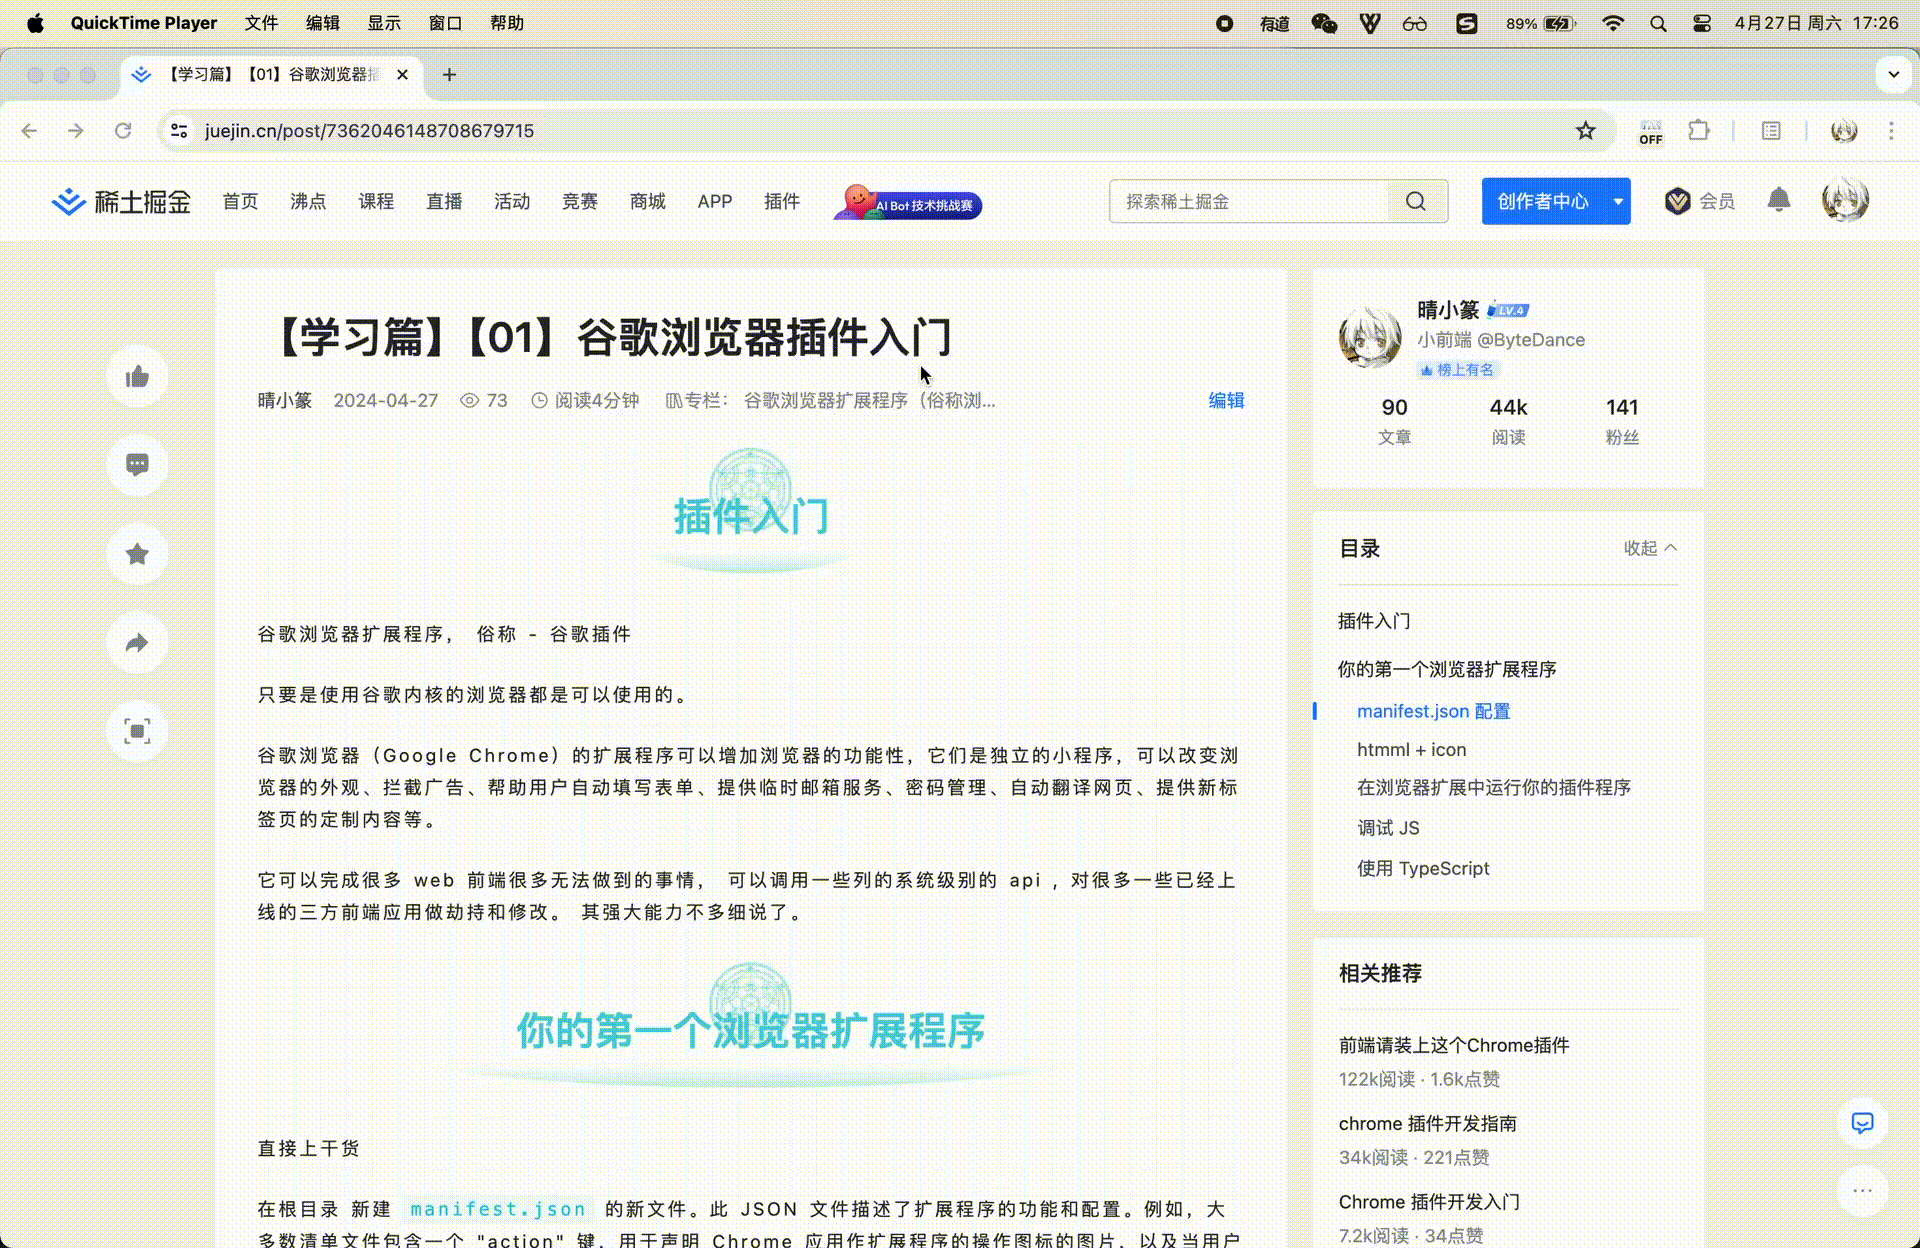
Task: Open the notification bell icon
Action: point(1778,200)
